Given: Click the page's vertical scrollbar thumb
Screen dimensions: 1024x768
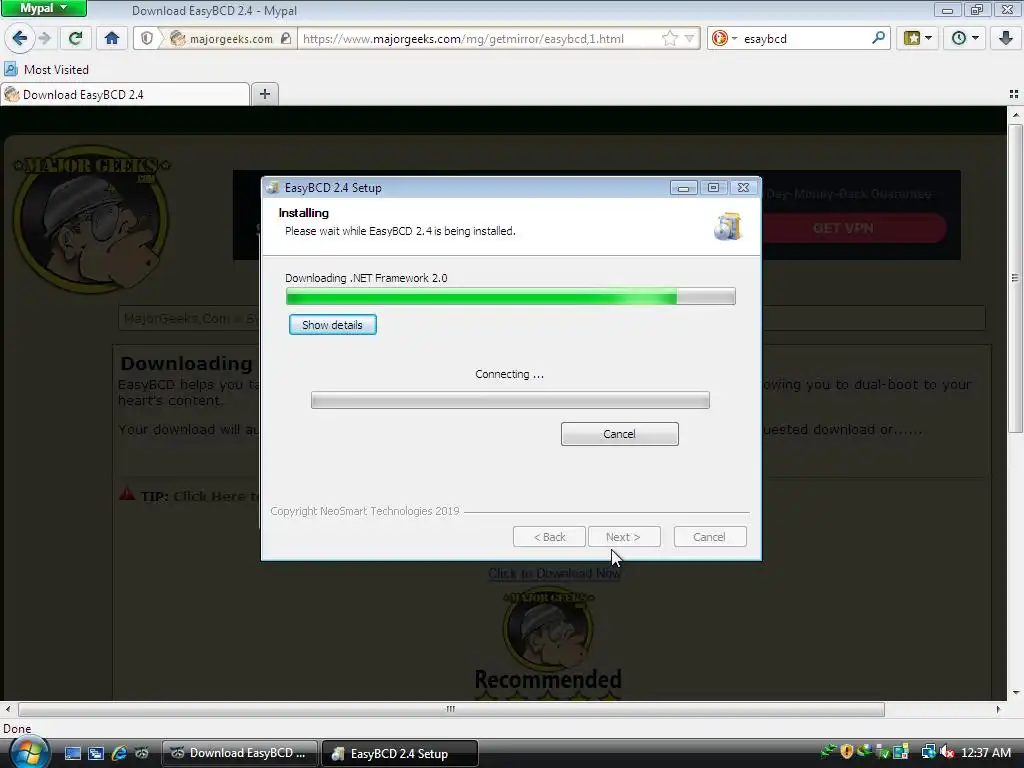Looking at the screenshot, I should (x=1015, y=277).
